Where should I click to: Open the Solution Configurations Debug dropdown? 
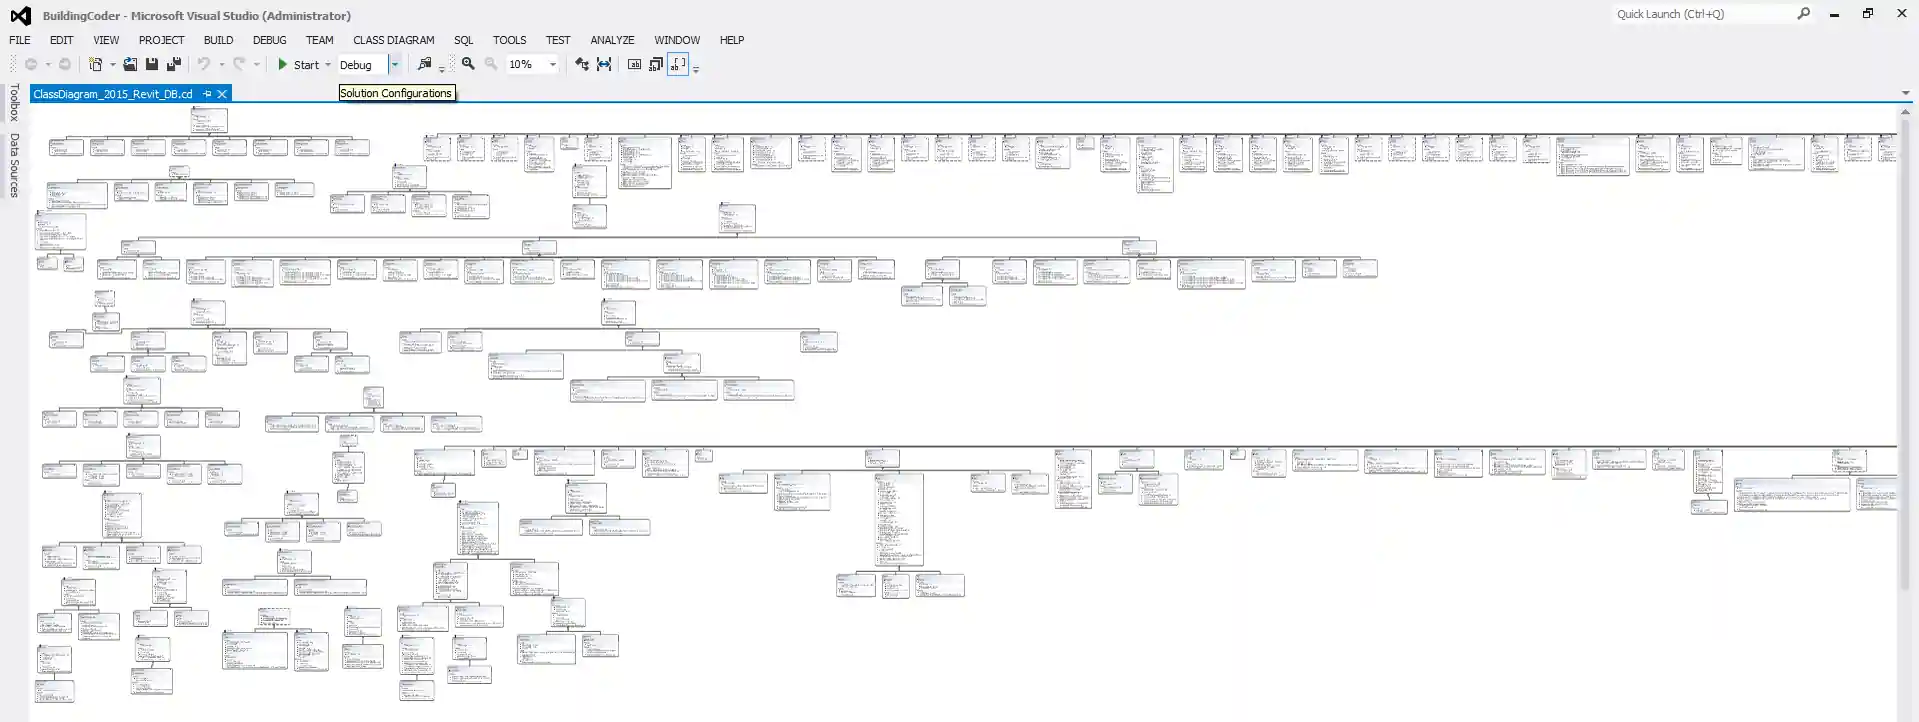pyautogui.click(x=394, y=64)
